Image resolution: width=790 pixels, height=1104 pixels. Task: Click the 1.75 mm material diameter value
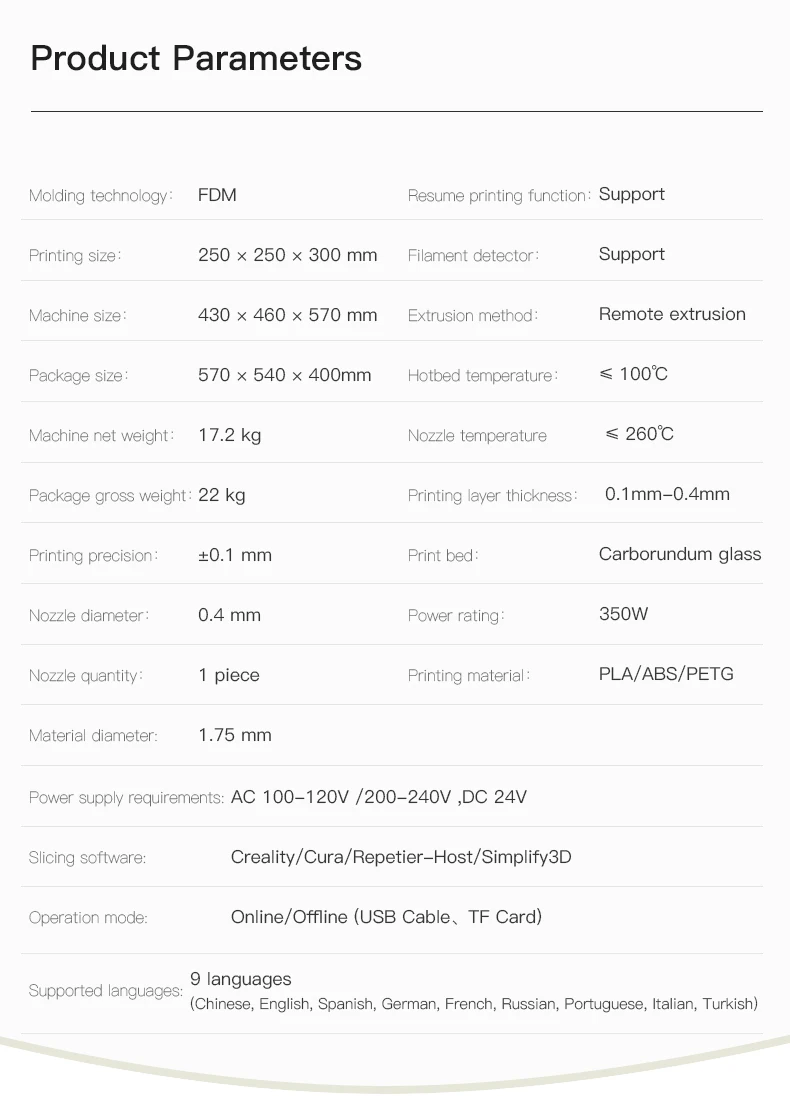click(234, 735)
